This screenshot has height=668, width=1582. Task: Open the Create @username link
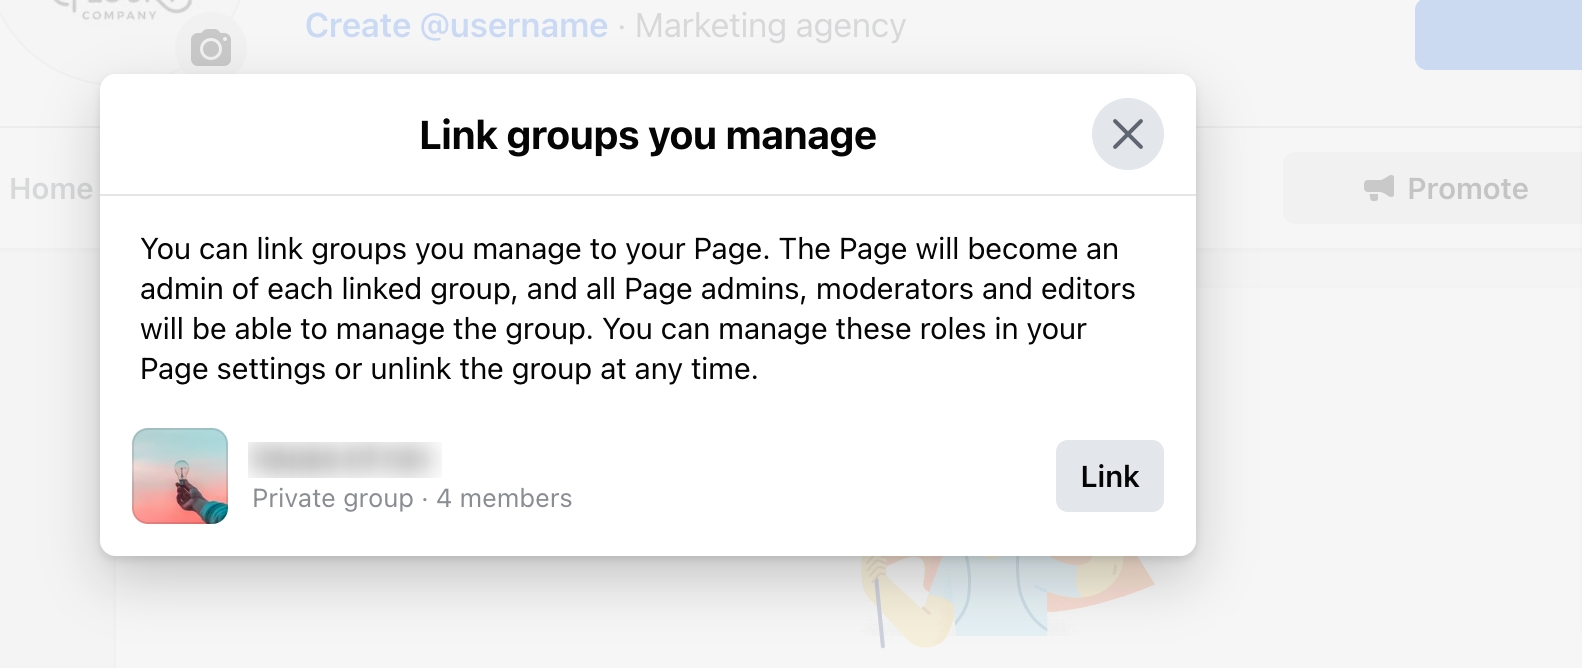pos(456,26)
